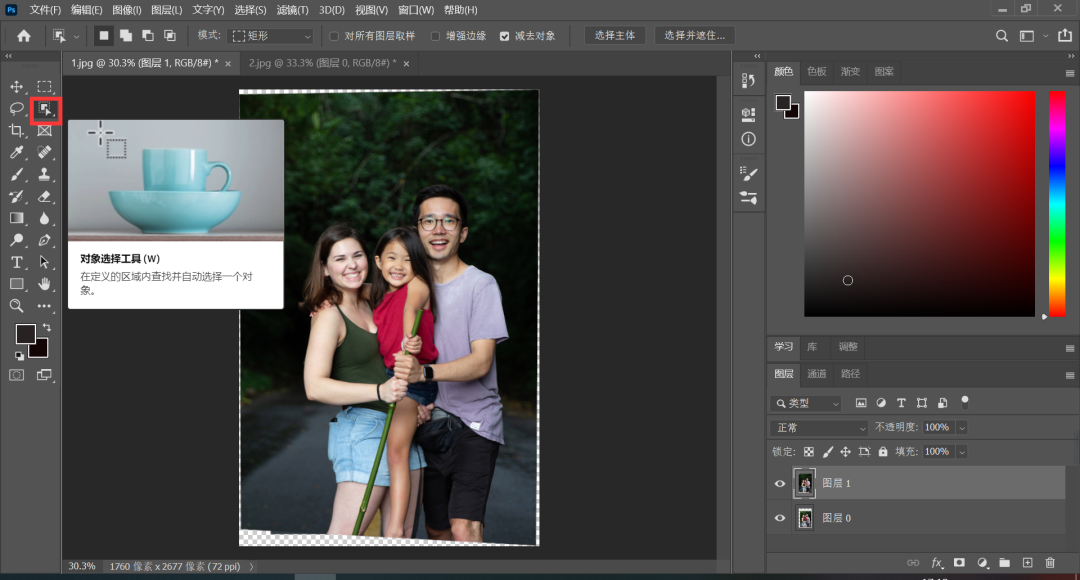
Task: Select the Lasso tool
Action: [x=17, y=109]
